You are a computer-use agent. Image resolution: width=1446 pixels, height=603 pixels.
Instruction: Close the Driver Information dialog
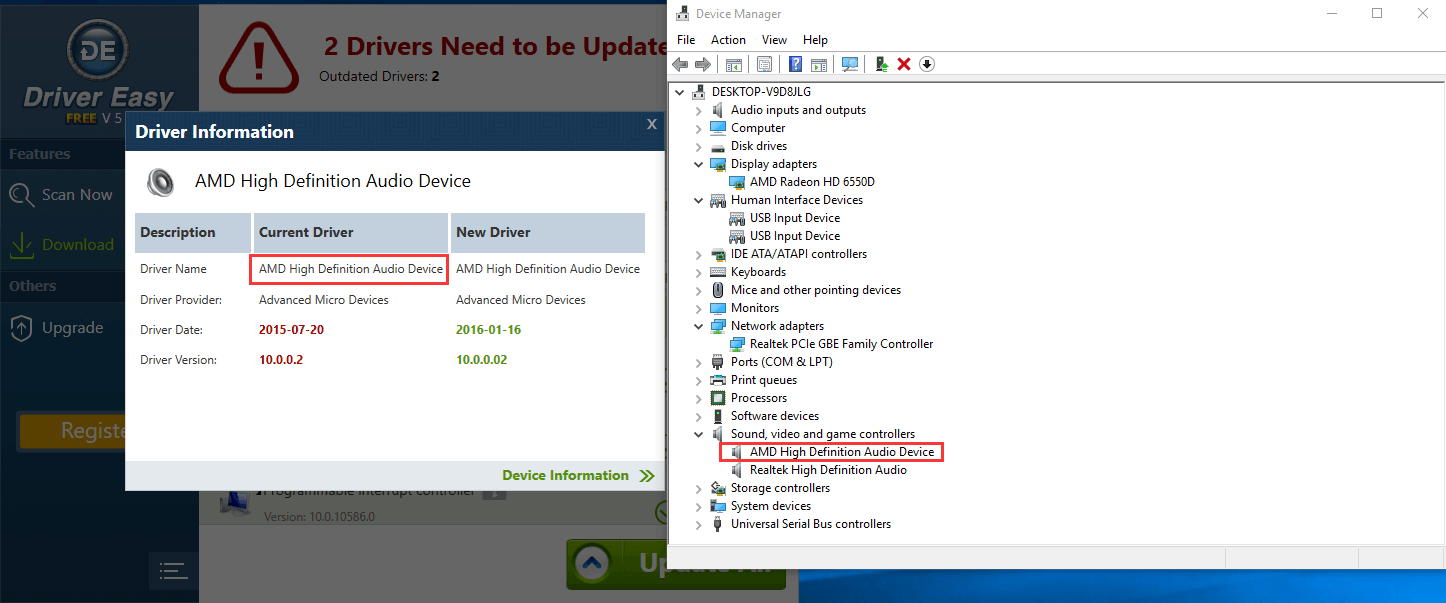[651, 124]
